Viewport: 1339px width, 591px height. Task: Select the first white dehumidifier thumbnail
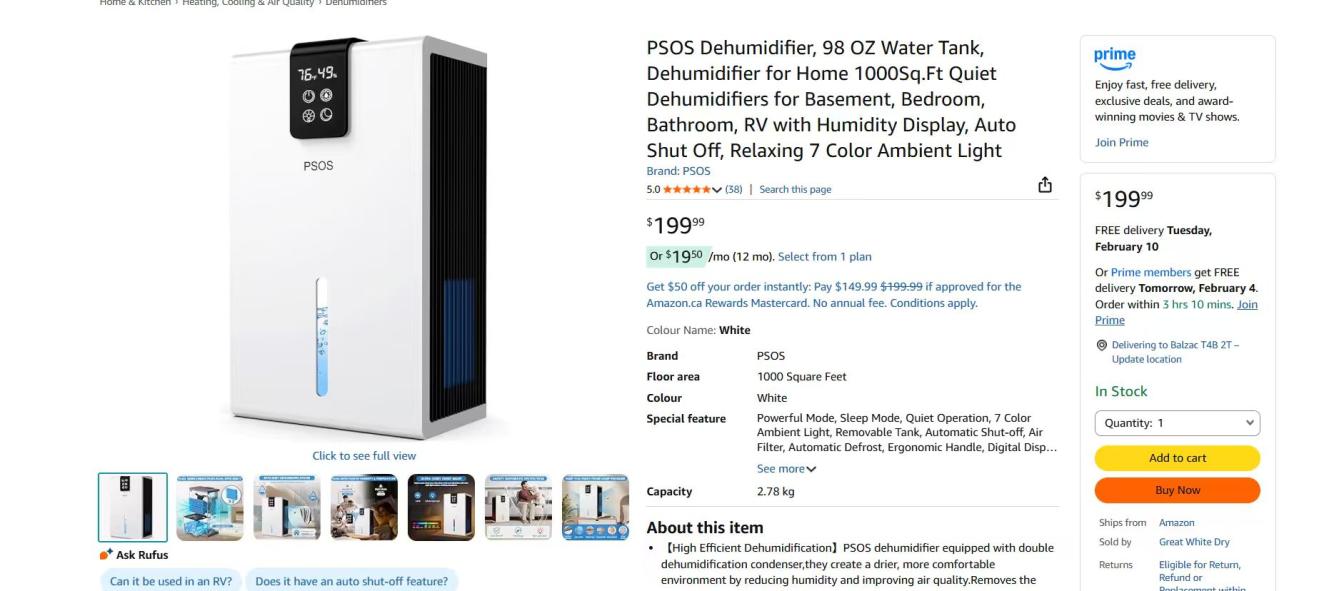pyautogui.click(x=133, y=507)
